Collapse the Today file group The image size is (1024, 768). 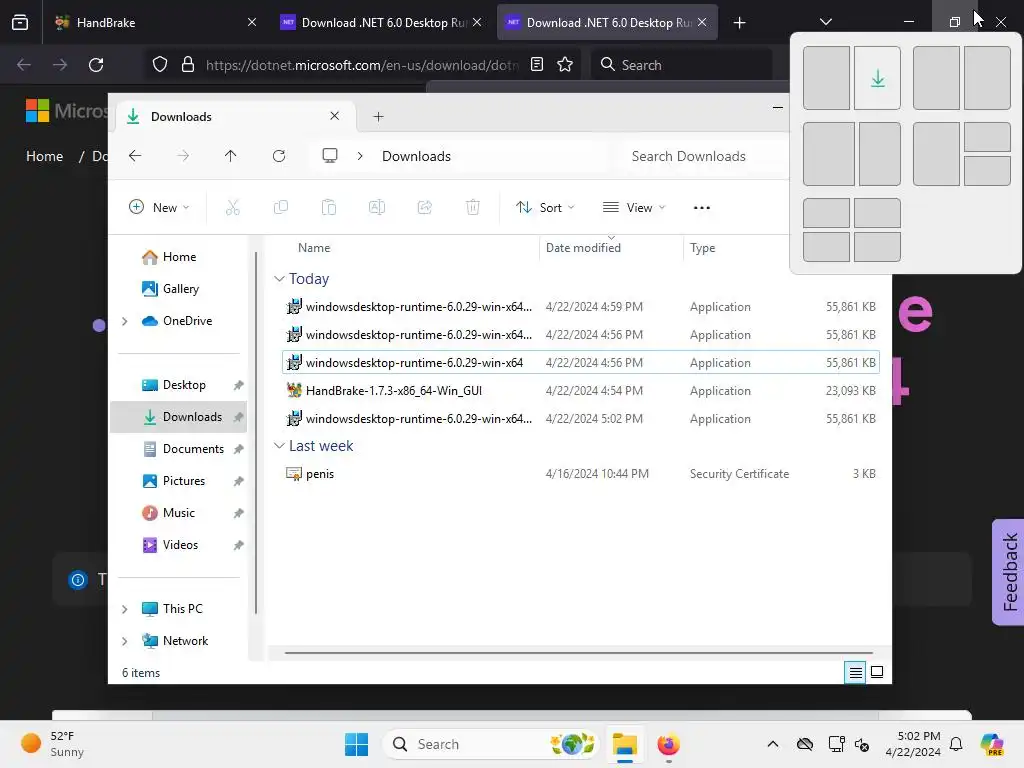pyautogui.click(x=279, y=279)
